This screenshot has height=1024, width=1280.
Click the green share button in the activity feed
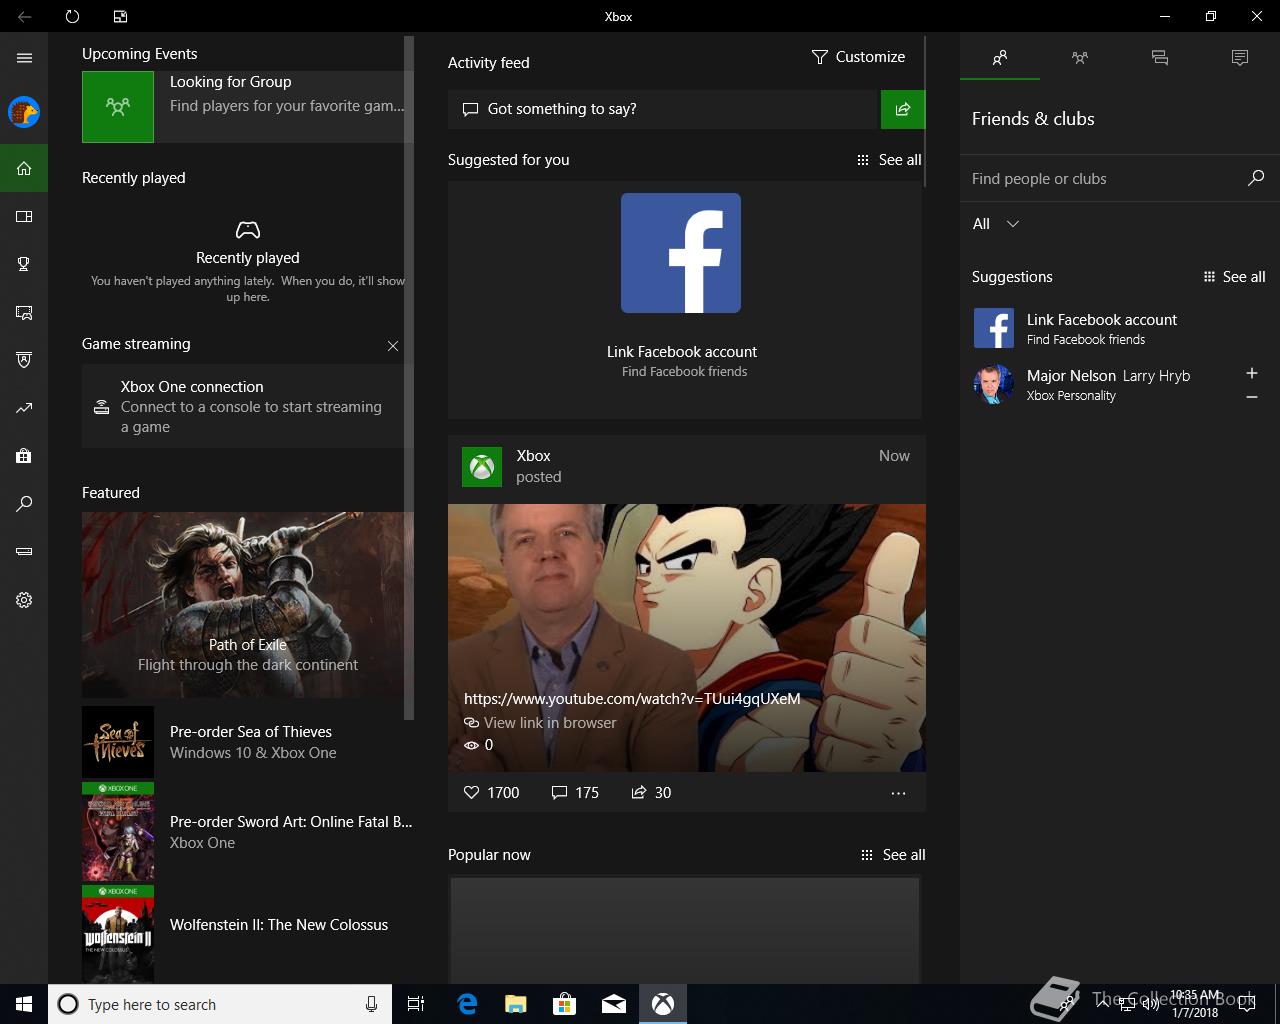click(903, 109)
